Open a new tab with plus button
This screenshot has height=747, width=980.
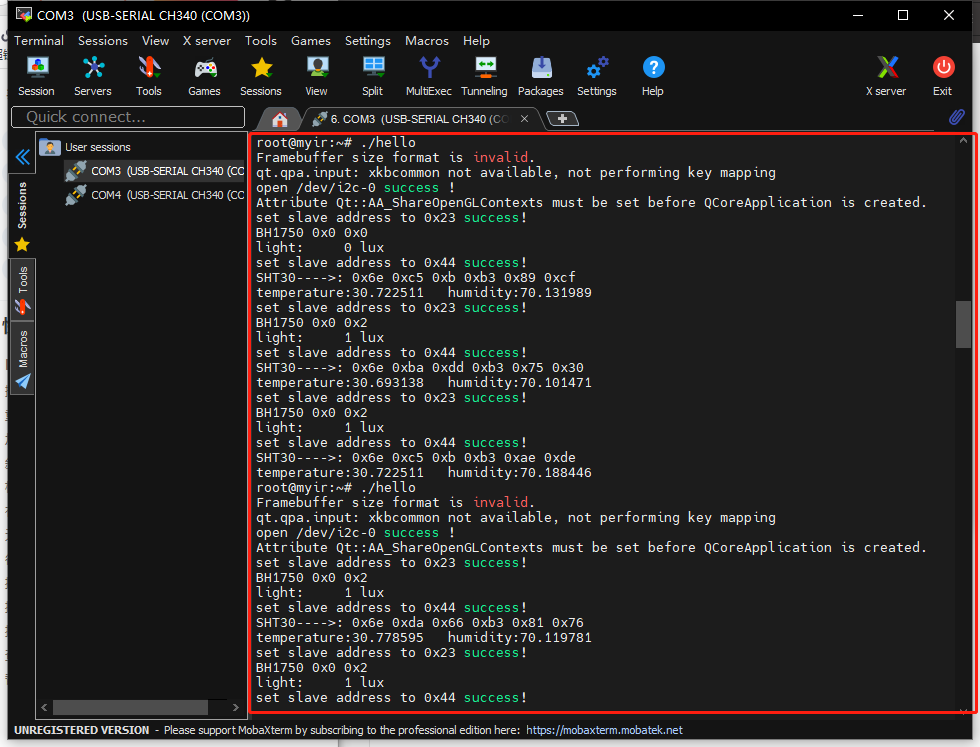point(562,119)
